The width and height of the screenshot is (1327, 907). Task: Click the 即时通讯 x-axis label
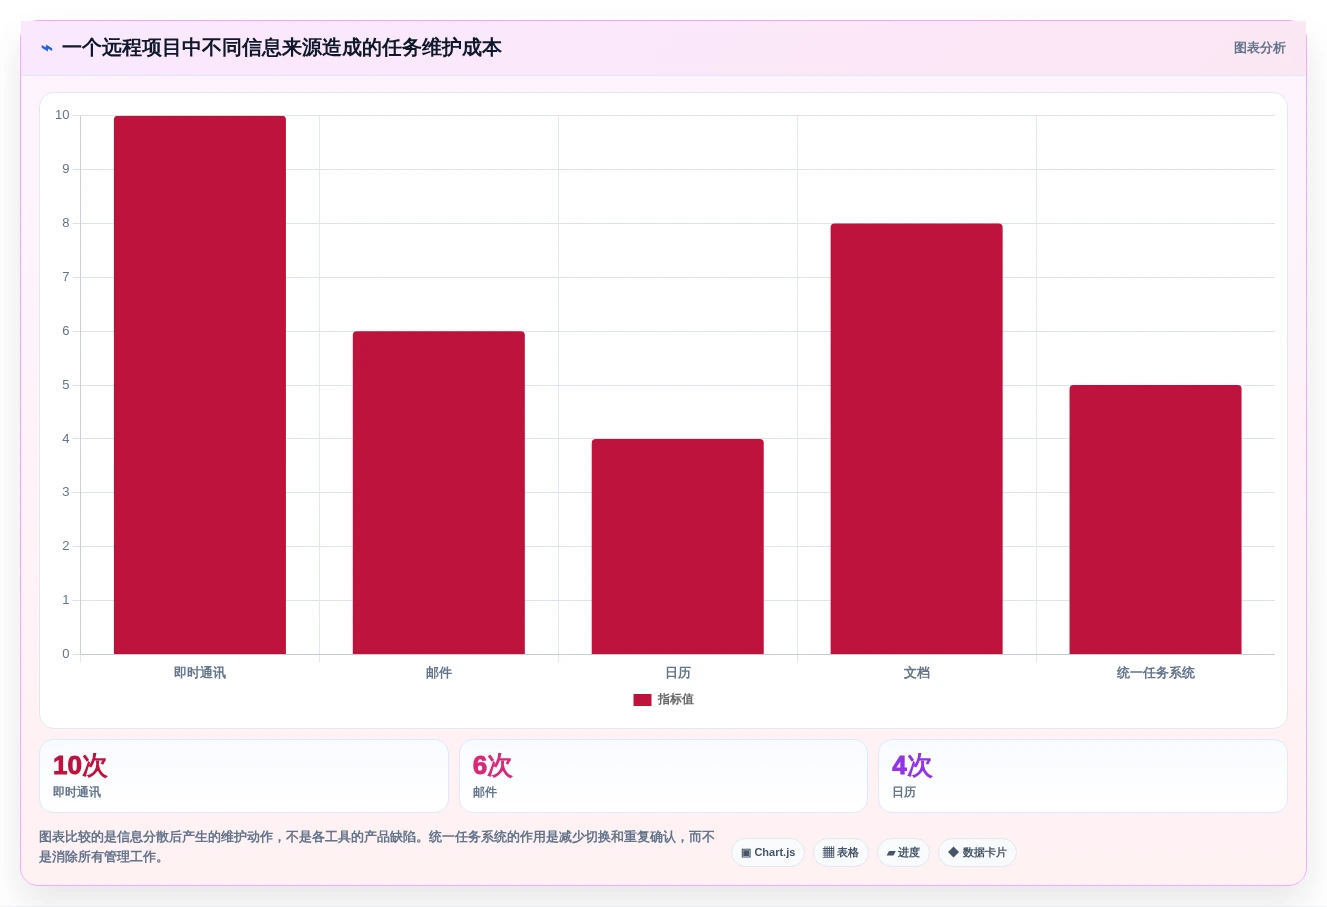[x=200, y=673]
